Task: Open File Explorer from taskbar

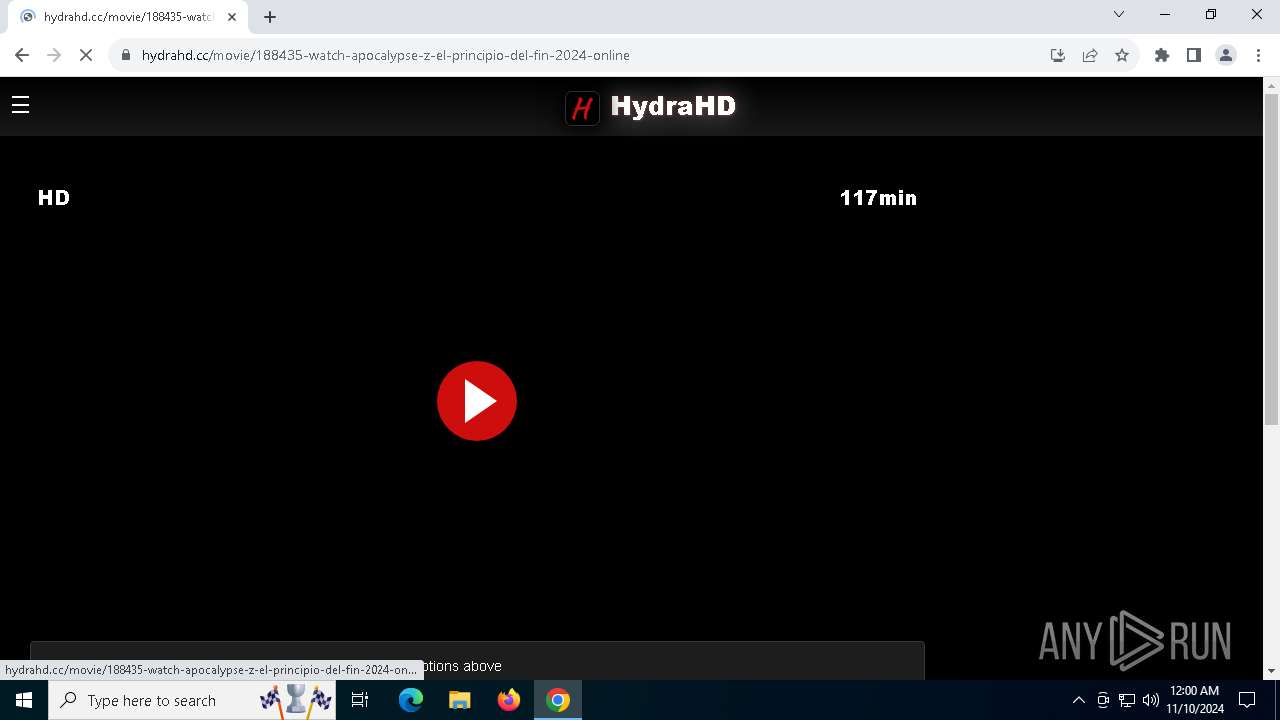Action: click(x=460, y=700)
